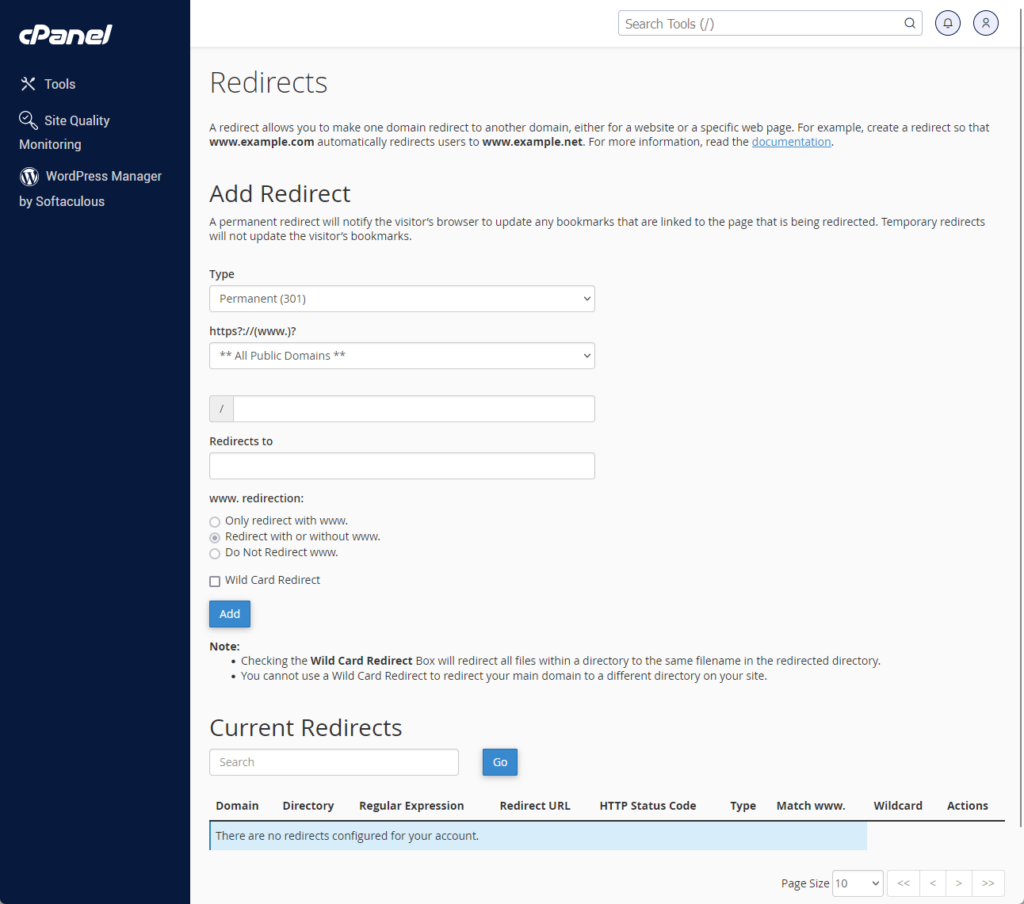Select Redirect with or without www.
The image size is (1024, 904).
coord(214,538)
